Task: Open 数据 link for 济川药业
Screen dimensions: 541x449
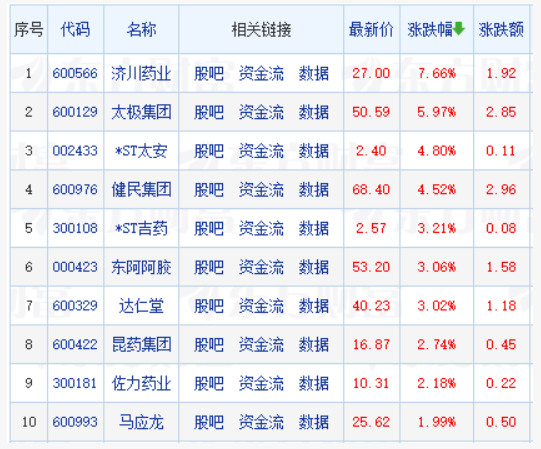Action: click(x=313, y=73)
